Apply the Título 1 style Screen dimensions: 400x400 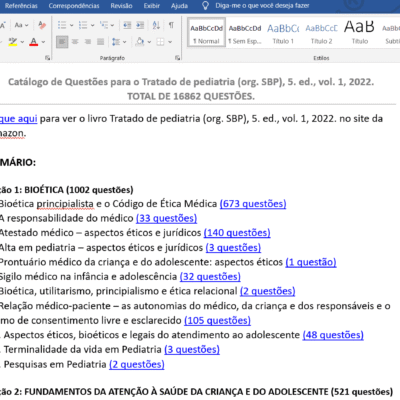click(x=283, y=33)
